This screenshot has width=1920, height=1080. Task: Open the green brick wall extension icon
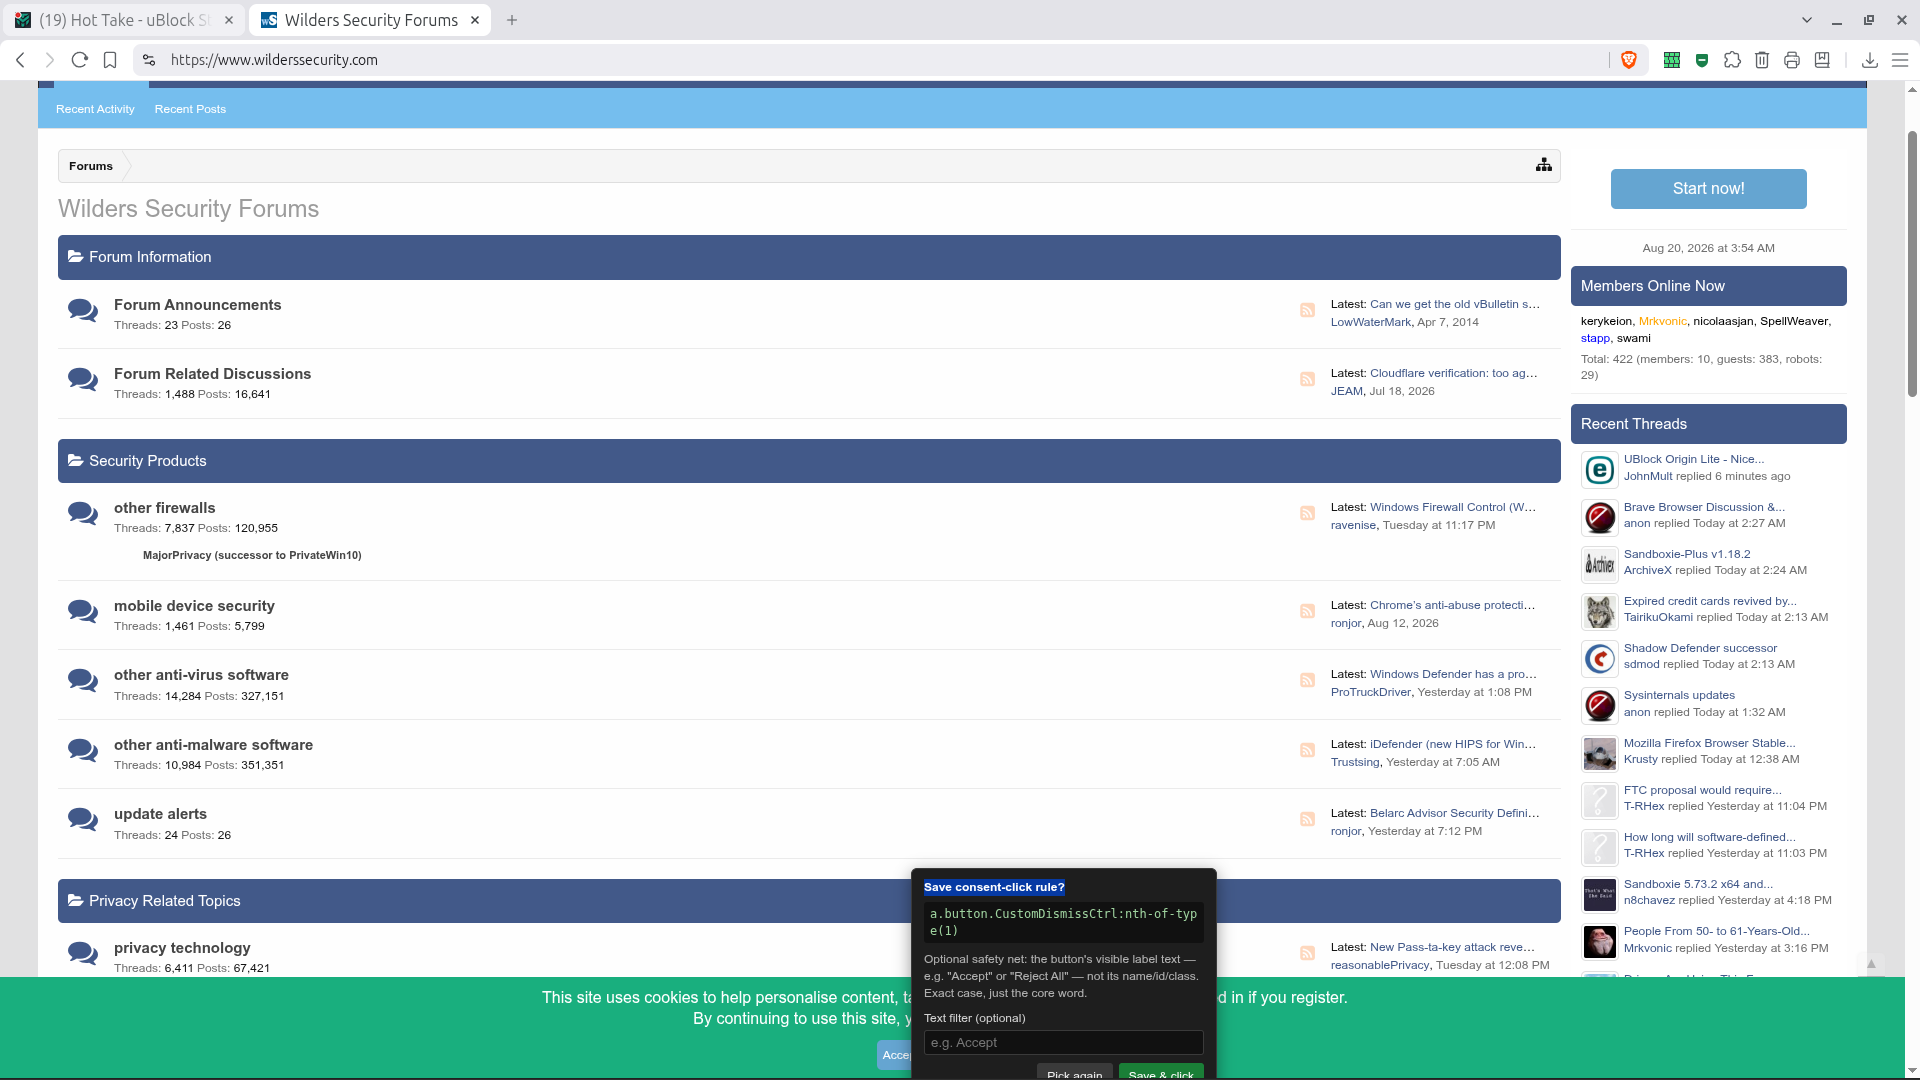pos(1672,60)
